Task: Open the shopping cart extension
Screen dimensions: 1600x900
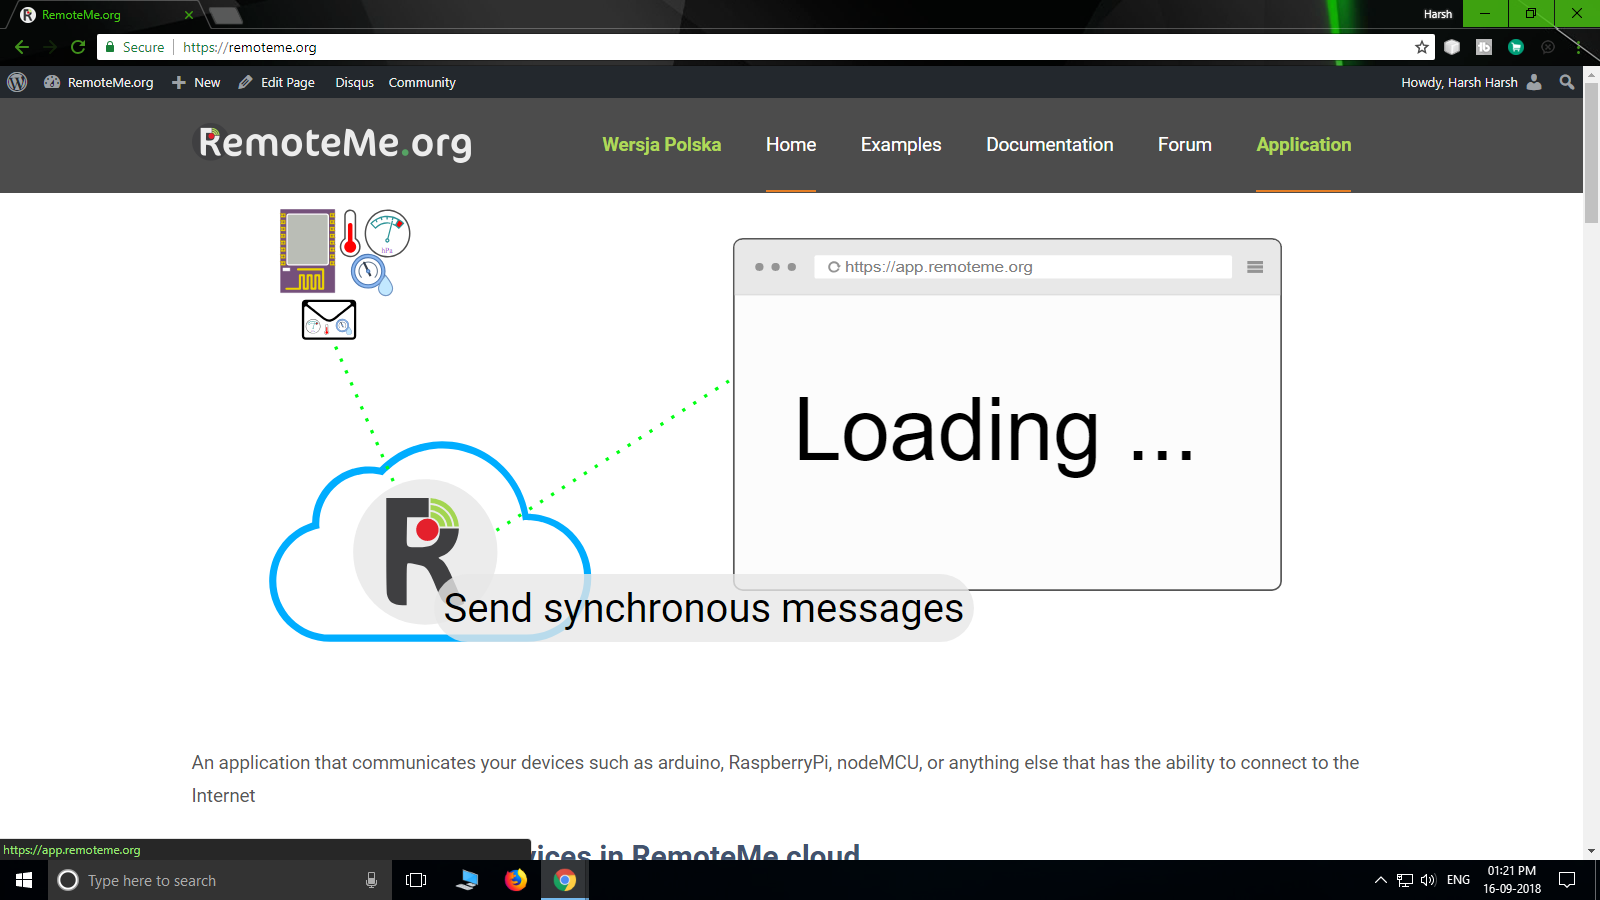Action: [x=1516, y=47]
